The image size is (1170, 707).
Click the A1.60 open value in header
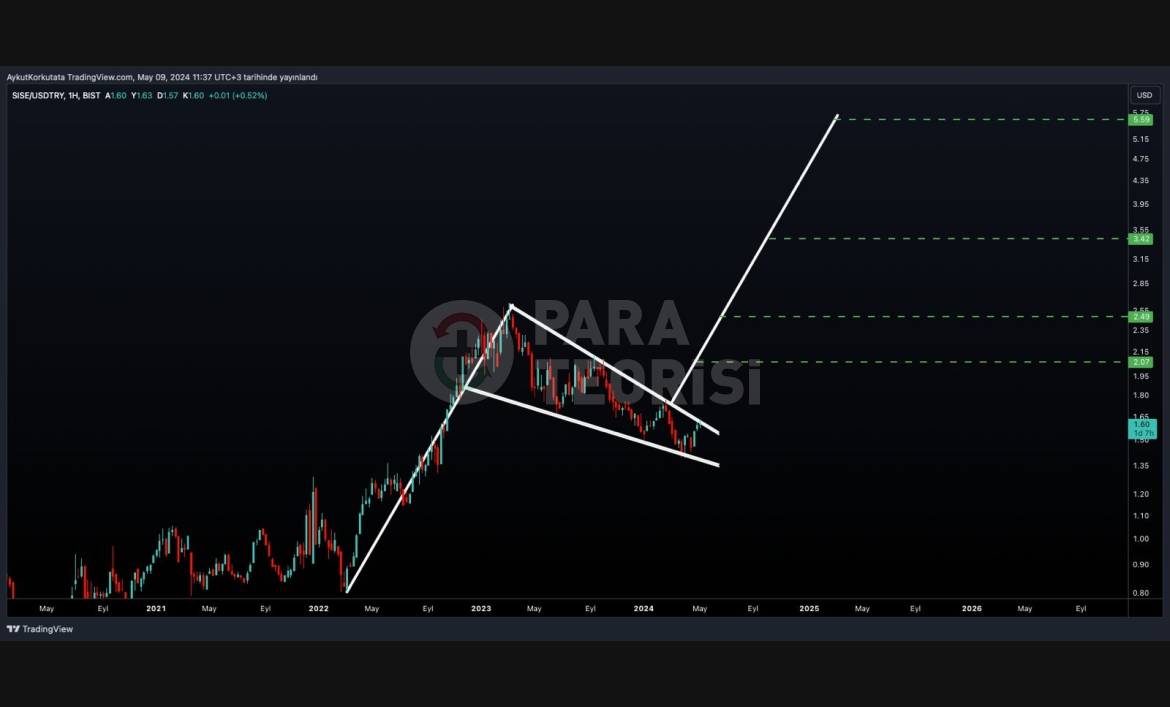(116, 95)
